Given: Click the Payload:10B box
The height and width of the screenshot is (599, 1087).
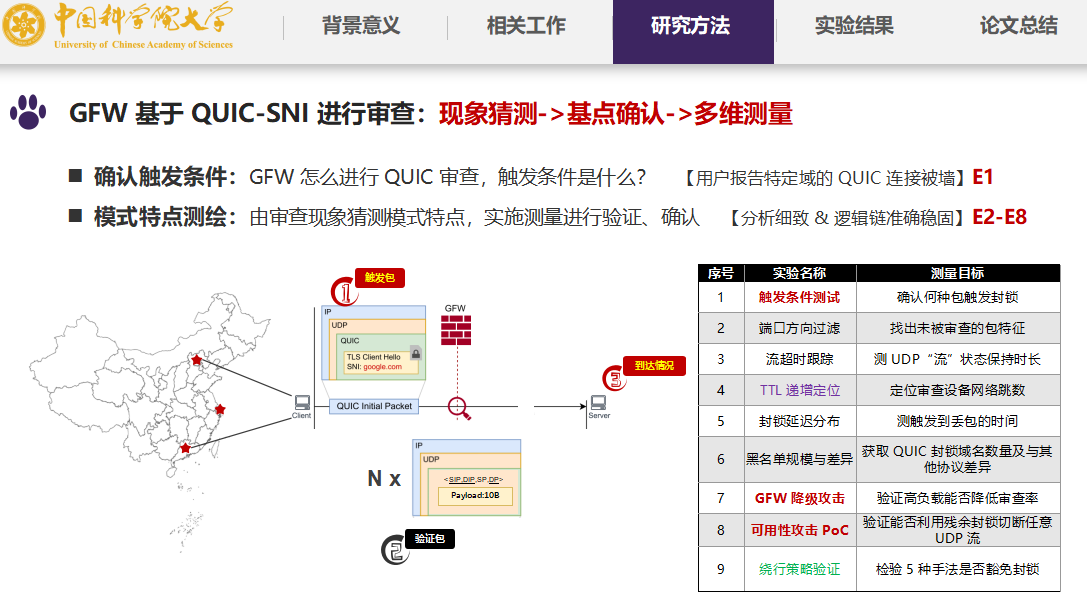Looking at the screenshot, I should 475,496.
